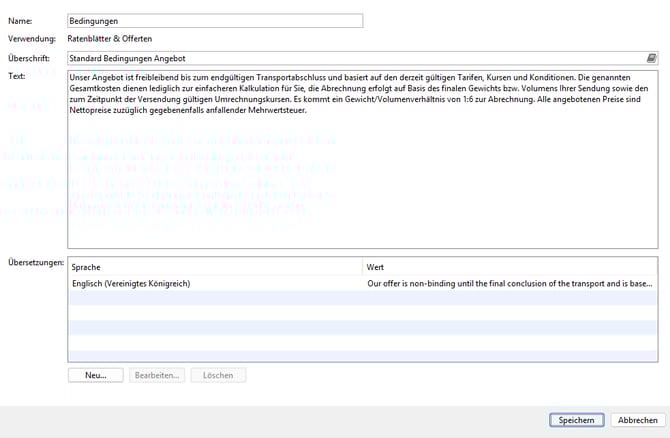Image resolution: width=670 pixels, height=438 pixels.
Task: Click the Verwendung label
Action: [x=32, y=38]
